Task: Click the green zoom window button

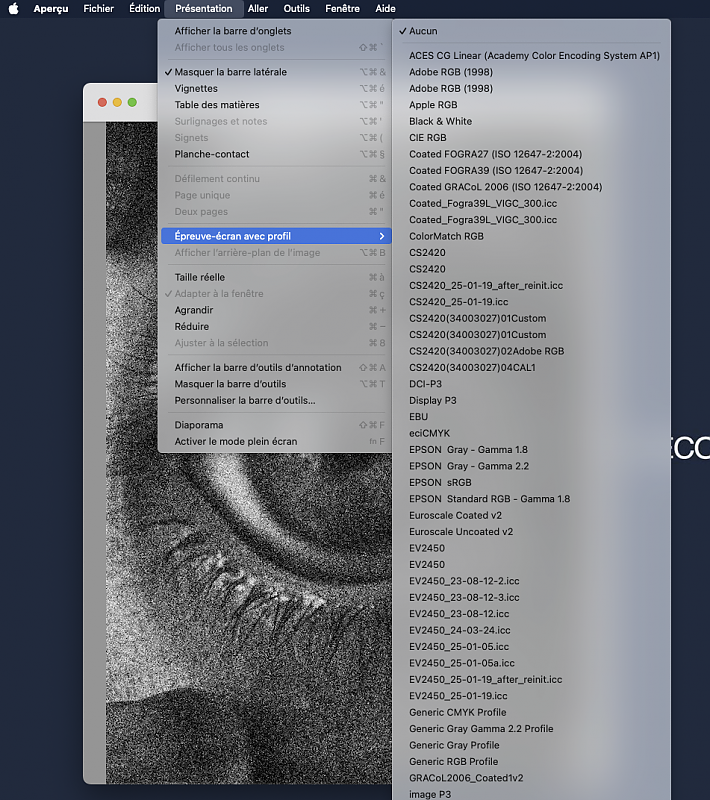Action: [133, 102]
